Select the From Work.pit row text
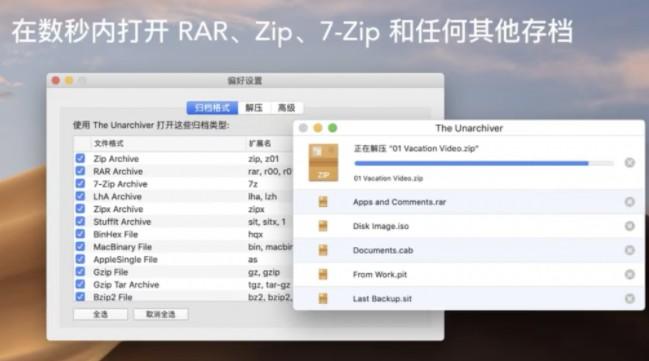 pos(380,274)
